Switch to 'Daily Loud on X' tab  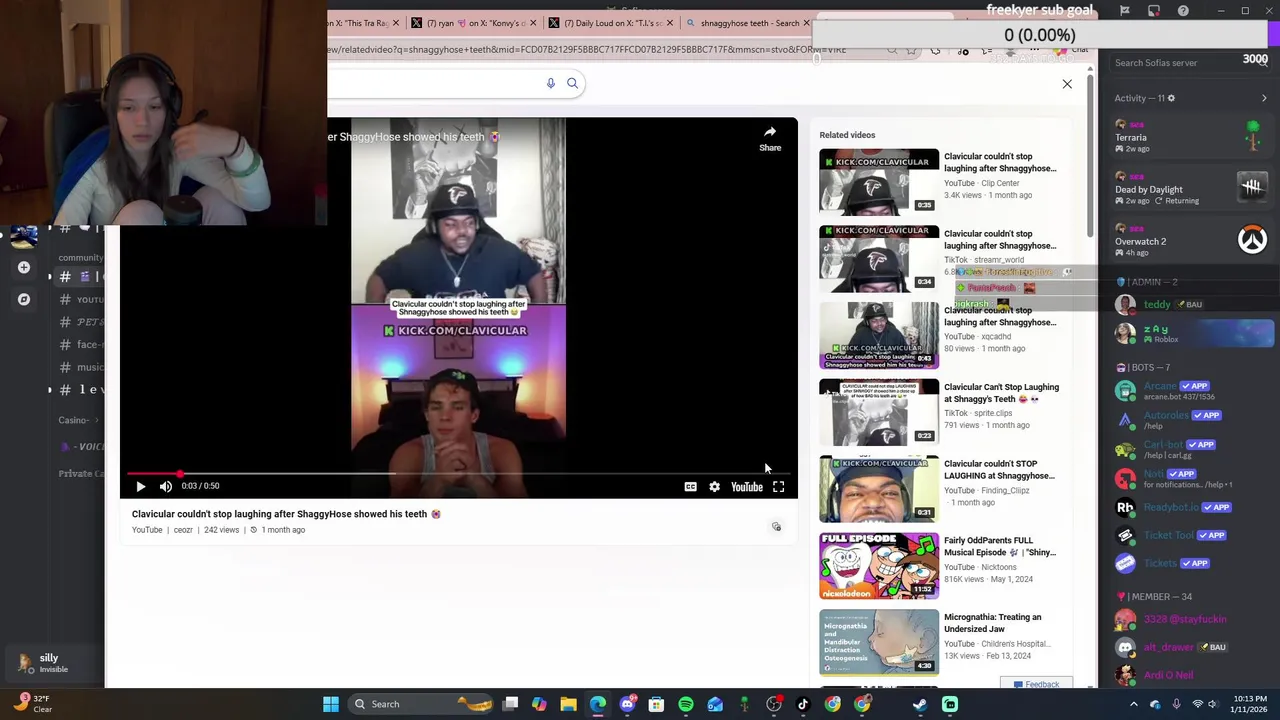click(612, 23)
